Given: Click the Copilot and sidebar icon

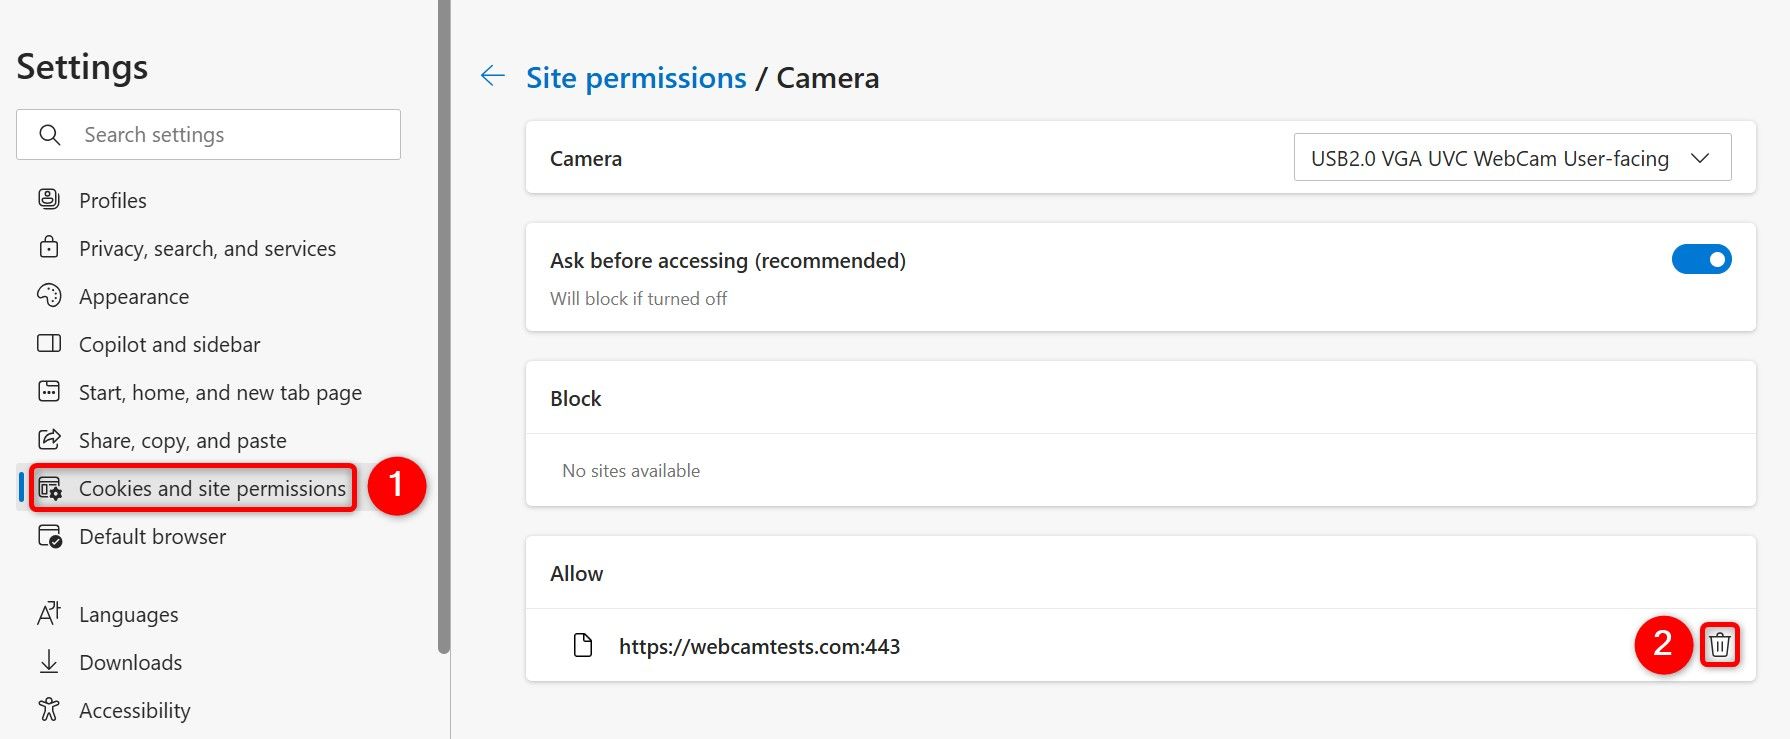Looking at the screenshot, I should pyautogui.click(x=49, y=344).
